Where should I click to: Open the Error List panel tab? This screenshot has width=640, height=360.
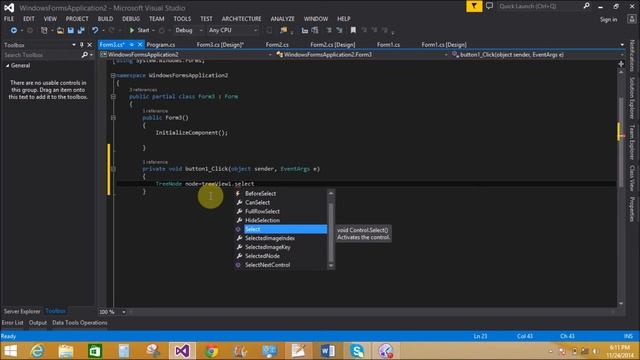[13, 323]
